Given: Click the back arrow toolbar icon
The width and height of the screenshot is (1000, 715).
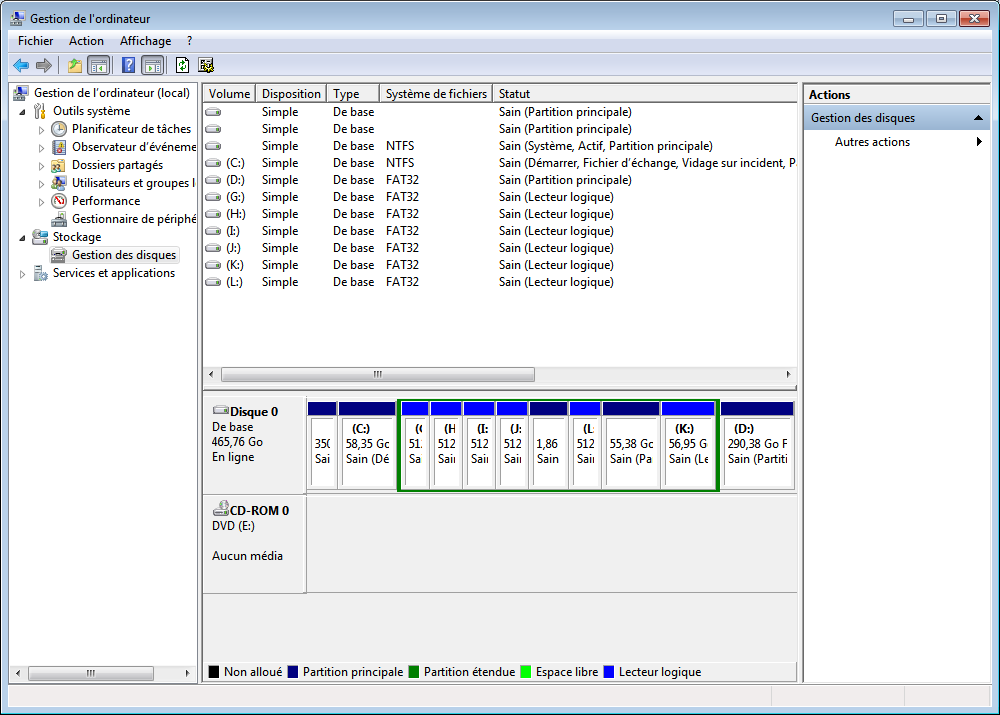Looking at the screenshot, I should [21, 65].
